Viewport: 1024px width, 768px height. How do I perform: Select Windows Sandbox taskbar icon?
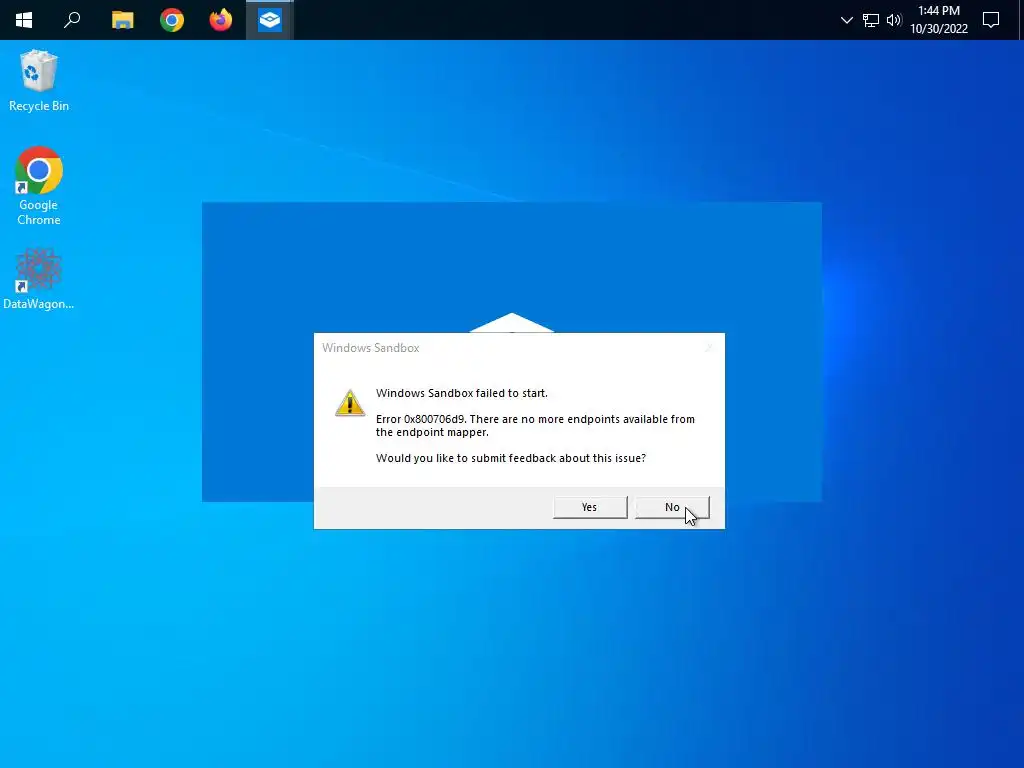click(270, 20)
